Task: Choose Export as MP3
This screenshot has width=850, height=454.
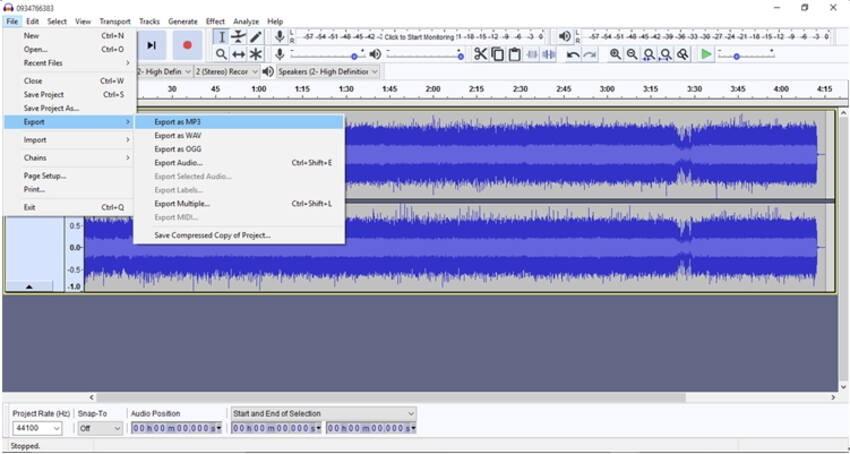Action: click(x=178, y=122)
